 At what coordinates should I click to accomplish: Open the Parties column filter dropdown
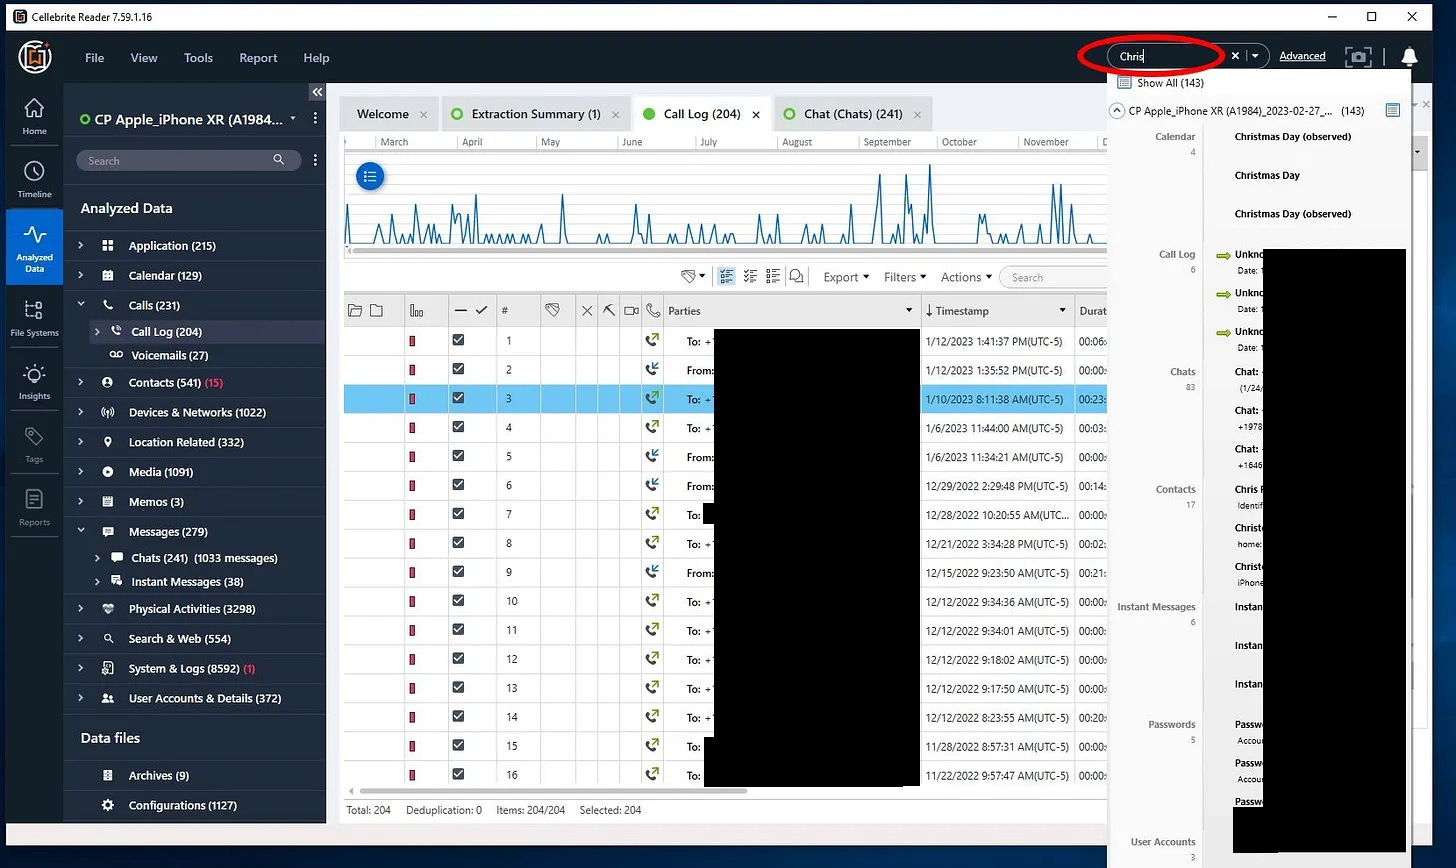(x=909, y=311)
